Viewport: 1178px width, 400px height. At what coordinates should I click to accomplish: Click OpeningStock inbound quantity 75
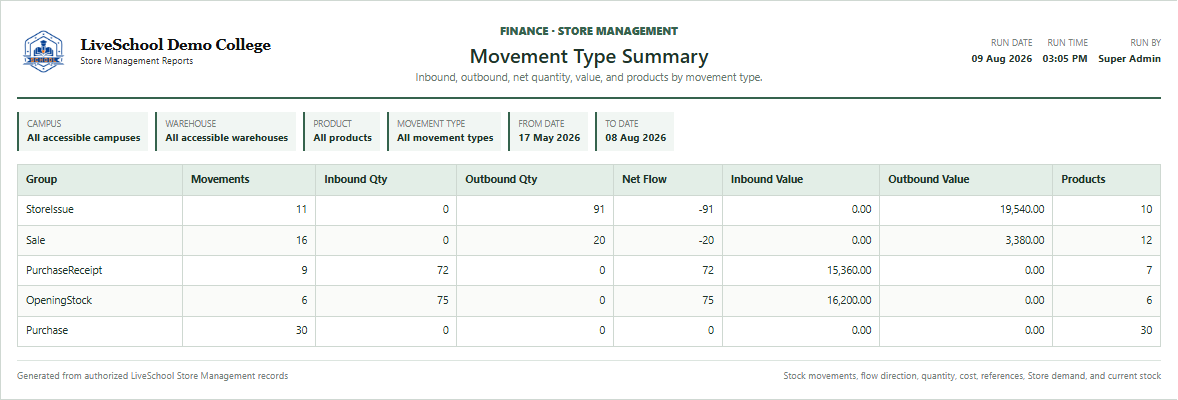click(443, 300)
